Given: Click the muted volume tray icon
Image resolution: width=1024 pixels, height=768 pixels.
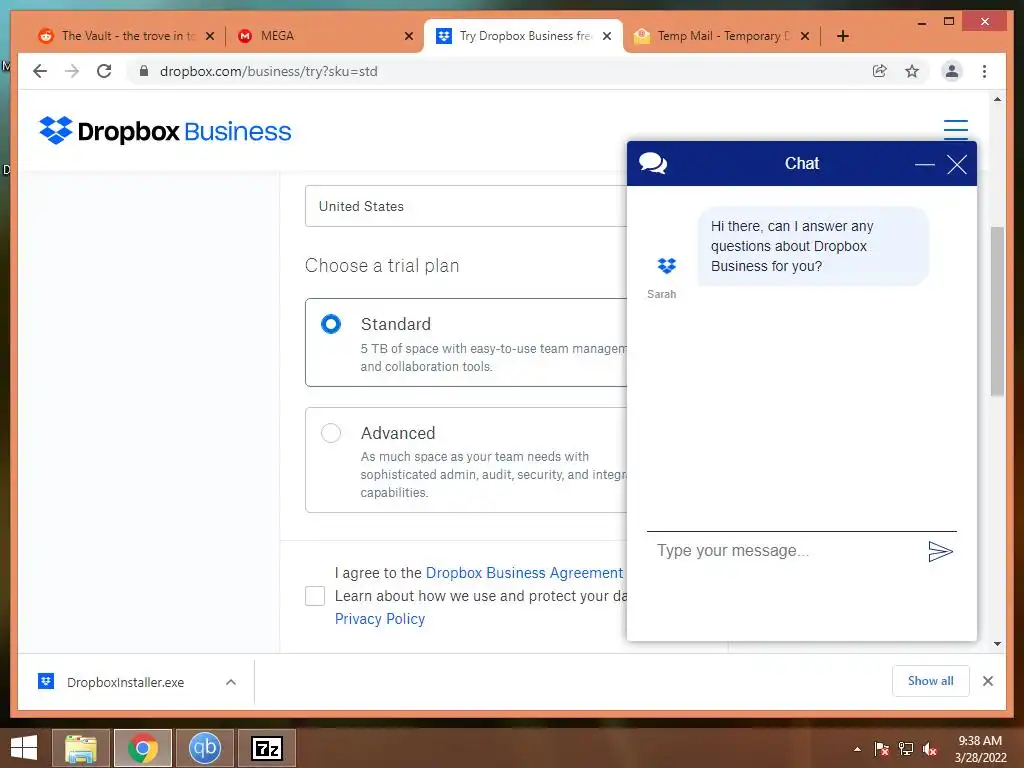Looking at the screenshot, I should 929,749.
